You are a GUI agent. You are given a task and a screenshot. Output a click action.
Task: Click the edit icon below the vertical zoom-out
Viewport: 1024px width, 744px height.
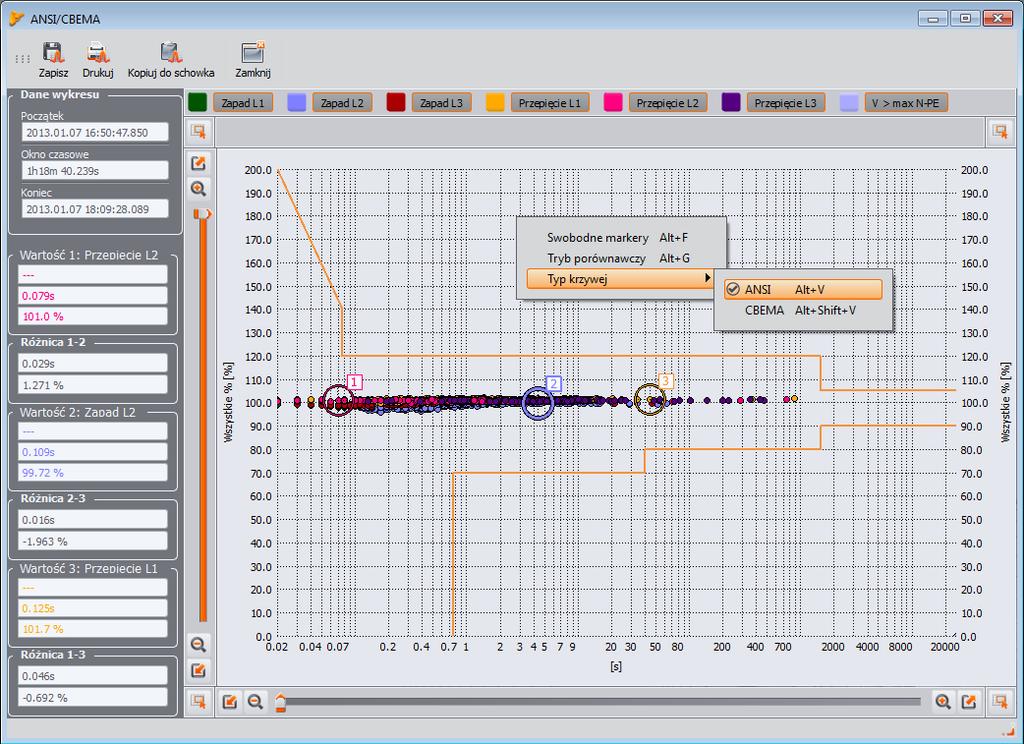pyautogui.click(x=199, y=670)
